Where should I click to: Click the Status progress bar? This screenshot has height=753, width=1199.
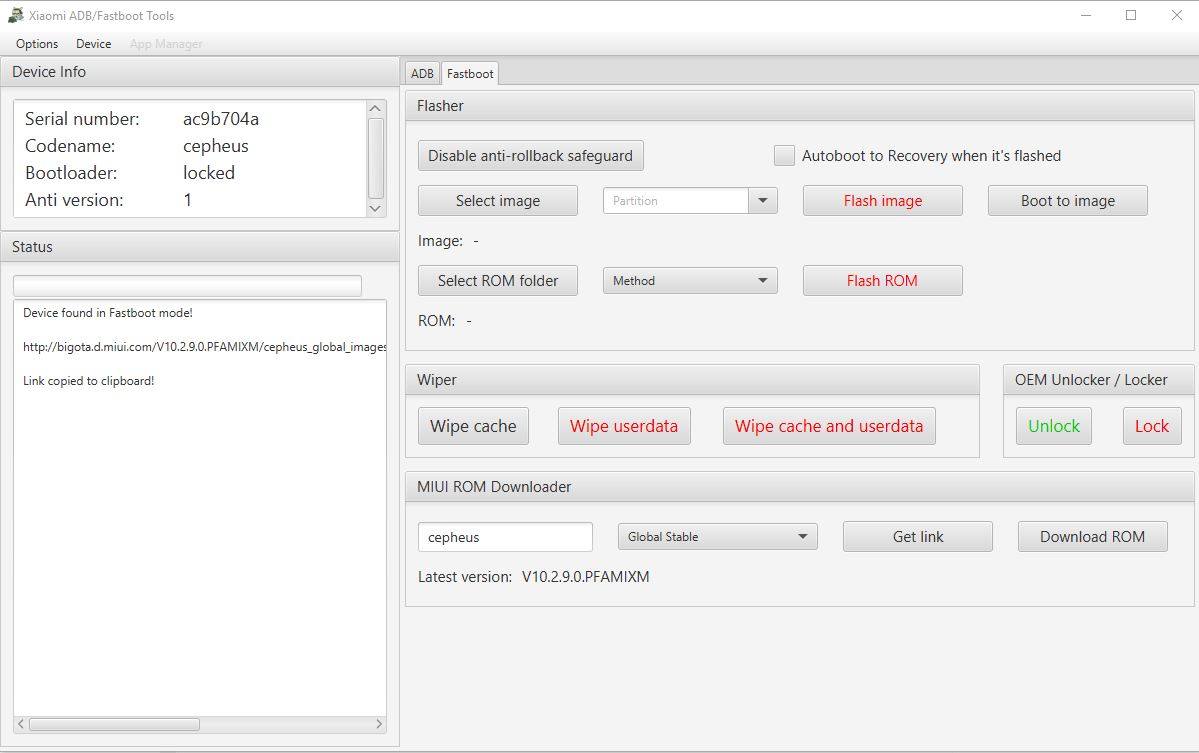[x=187, y=286]
